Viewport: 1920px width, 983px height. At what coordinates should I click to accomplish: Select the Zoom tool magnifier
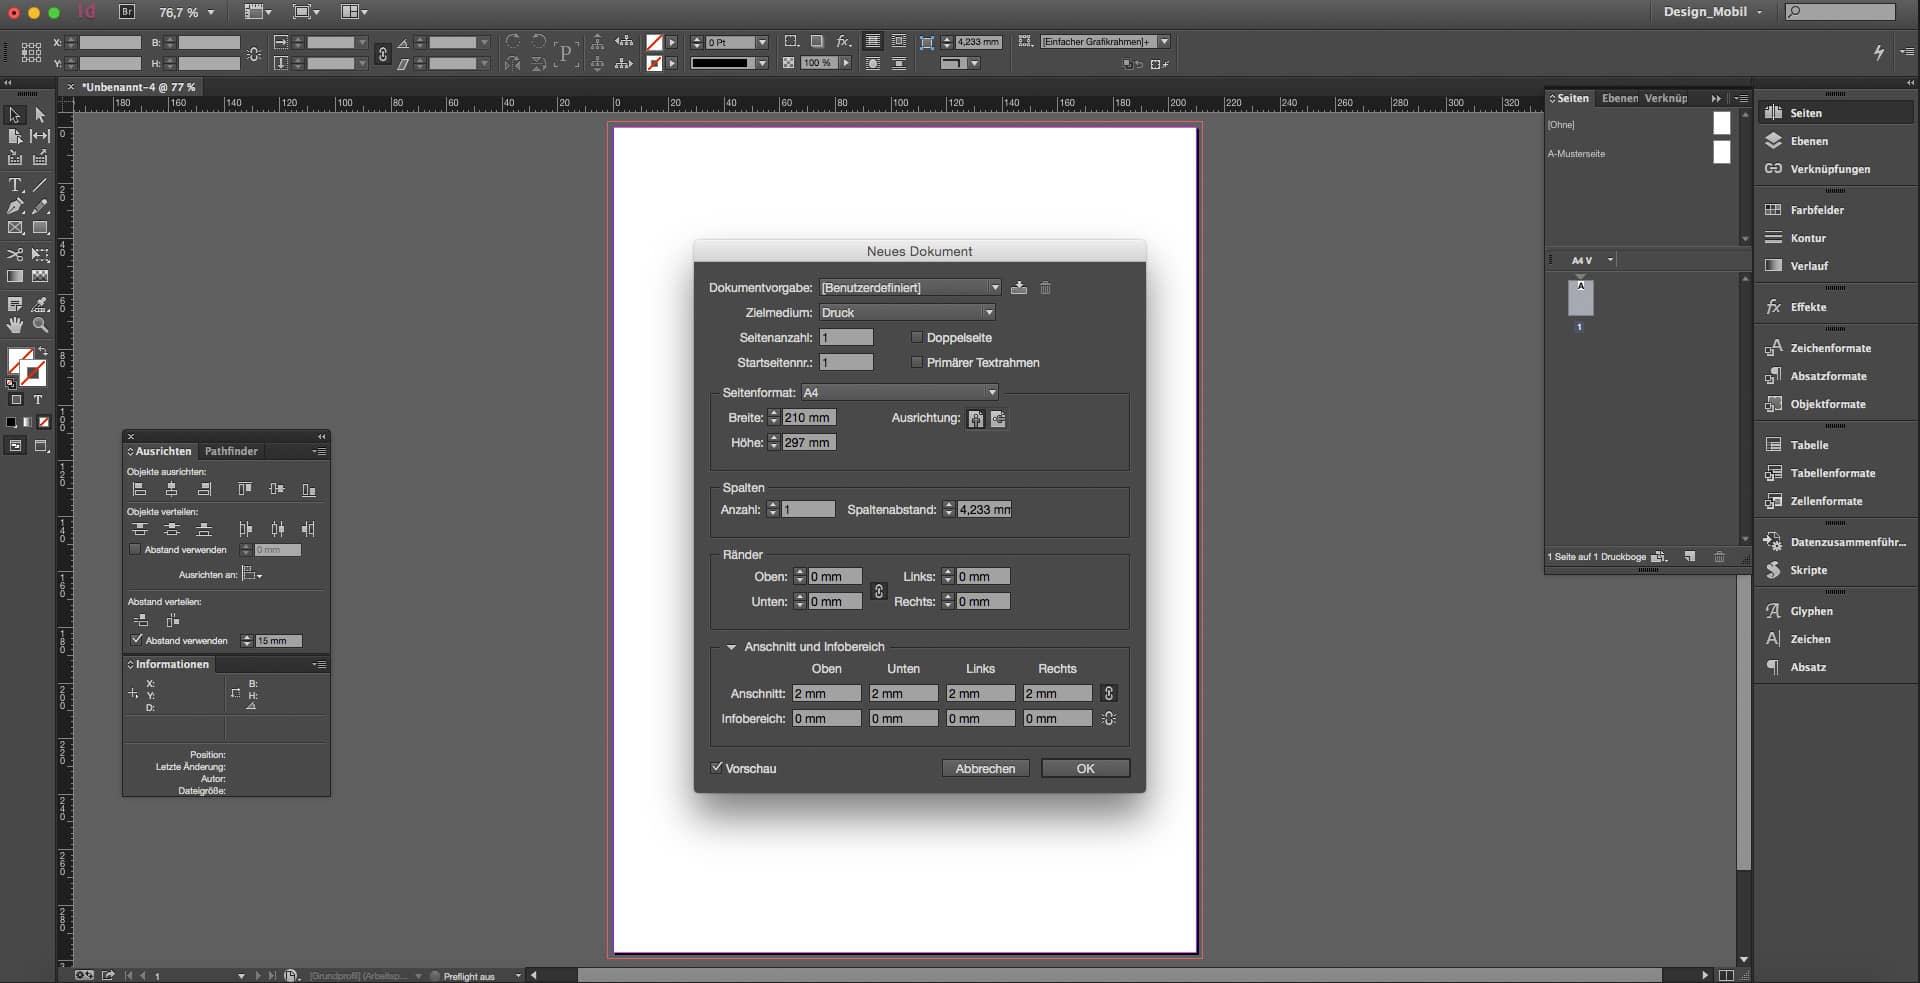pos(40,325)
